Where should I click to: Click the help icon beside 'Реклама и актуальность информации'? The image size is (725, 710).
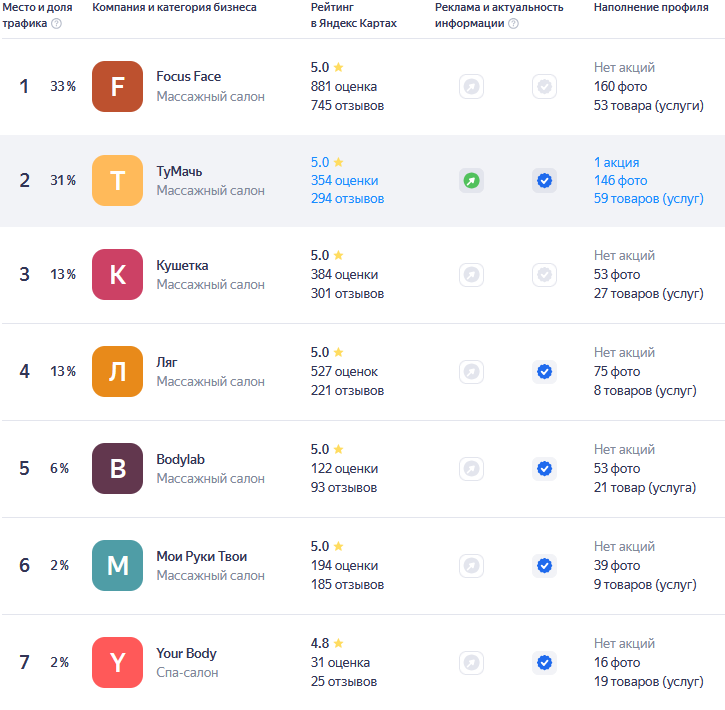tap(513, 24)
